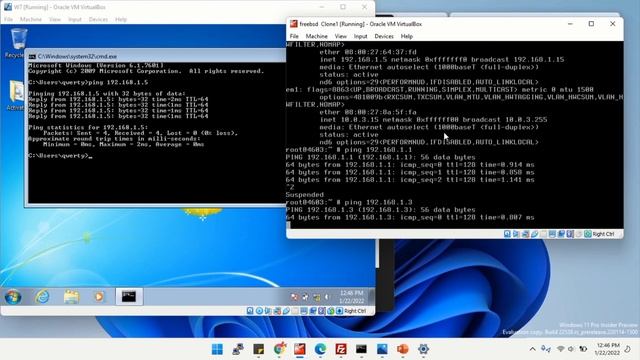Open USB indicator in W7 VM status bar
This screenshot has height=360, width=640.
pyautogui.click(x=286, y=311)
